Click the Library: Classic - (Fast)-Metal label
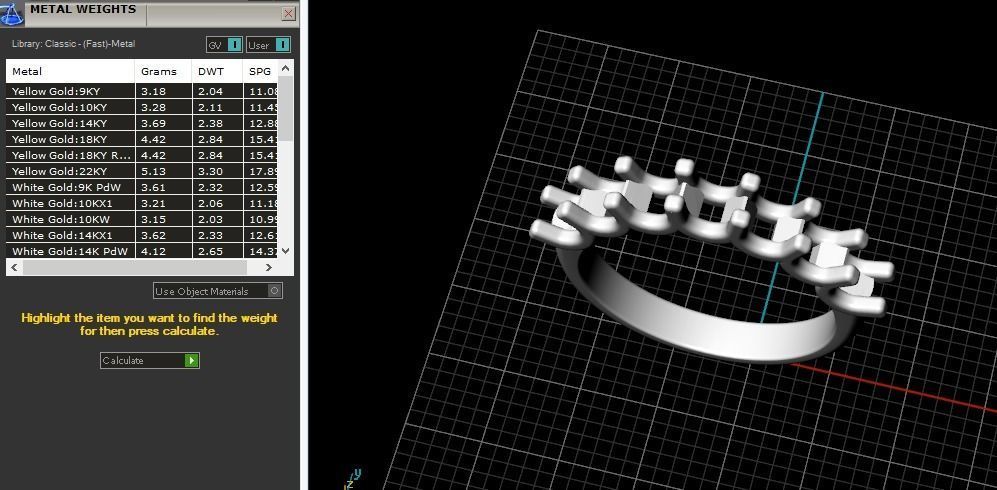 pos(73,44)
